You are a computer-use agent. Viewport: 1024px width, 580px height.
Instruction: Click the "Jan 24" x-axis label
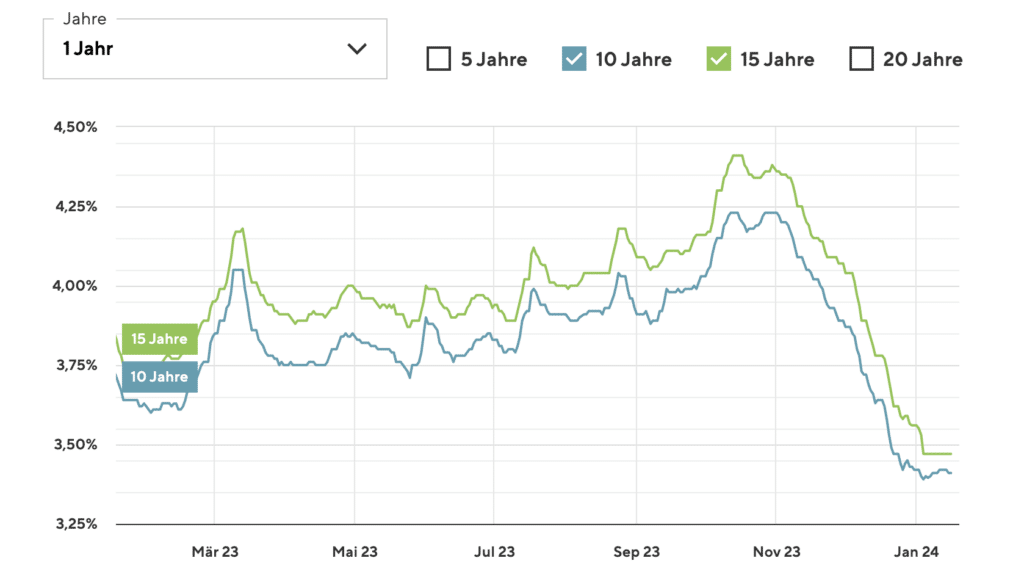[x=917, y=551]
